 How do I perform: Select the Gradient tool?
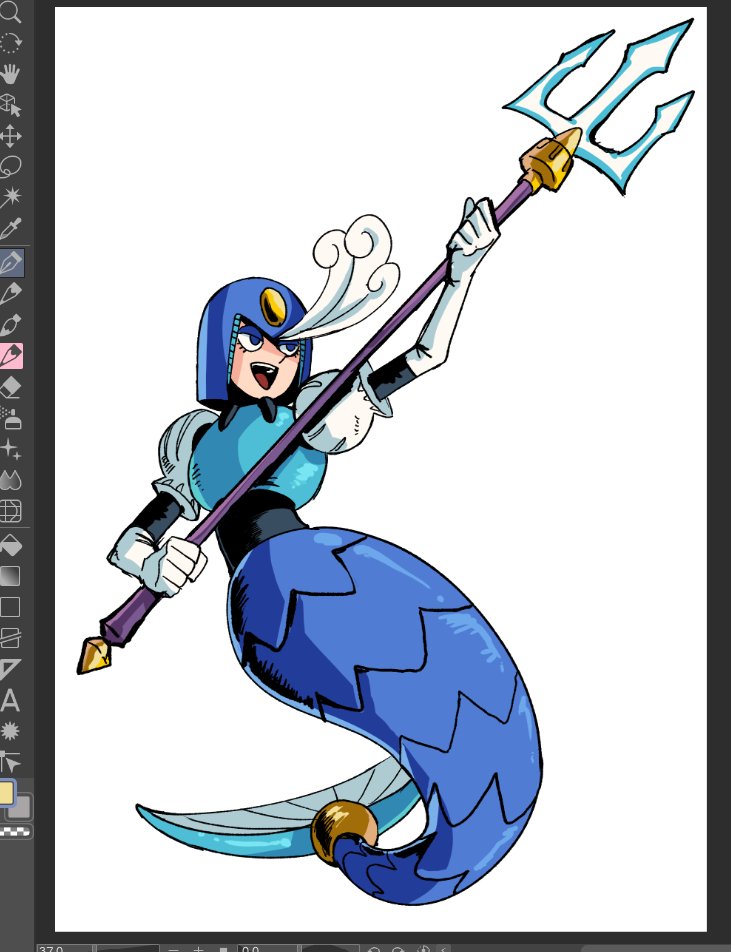(10, 576)
